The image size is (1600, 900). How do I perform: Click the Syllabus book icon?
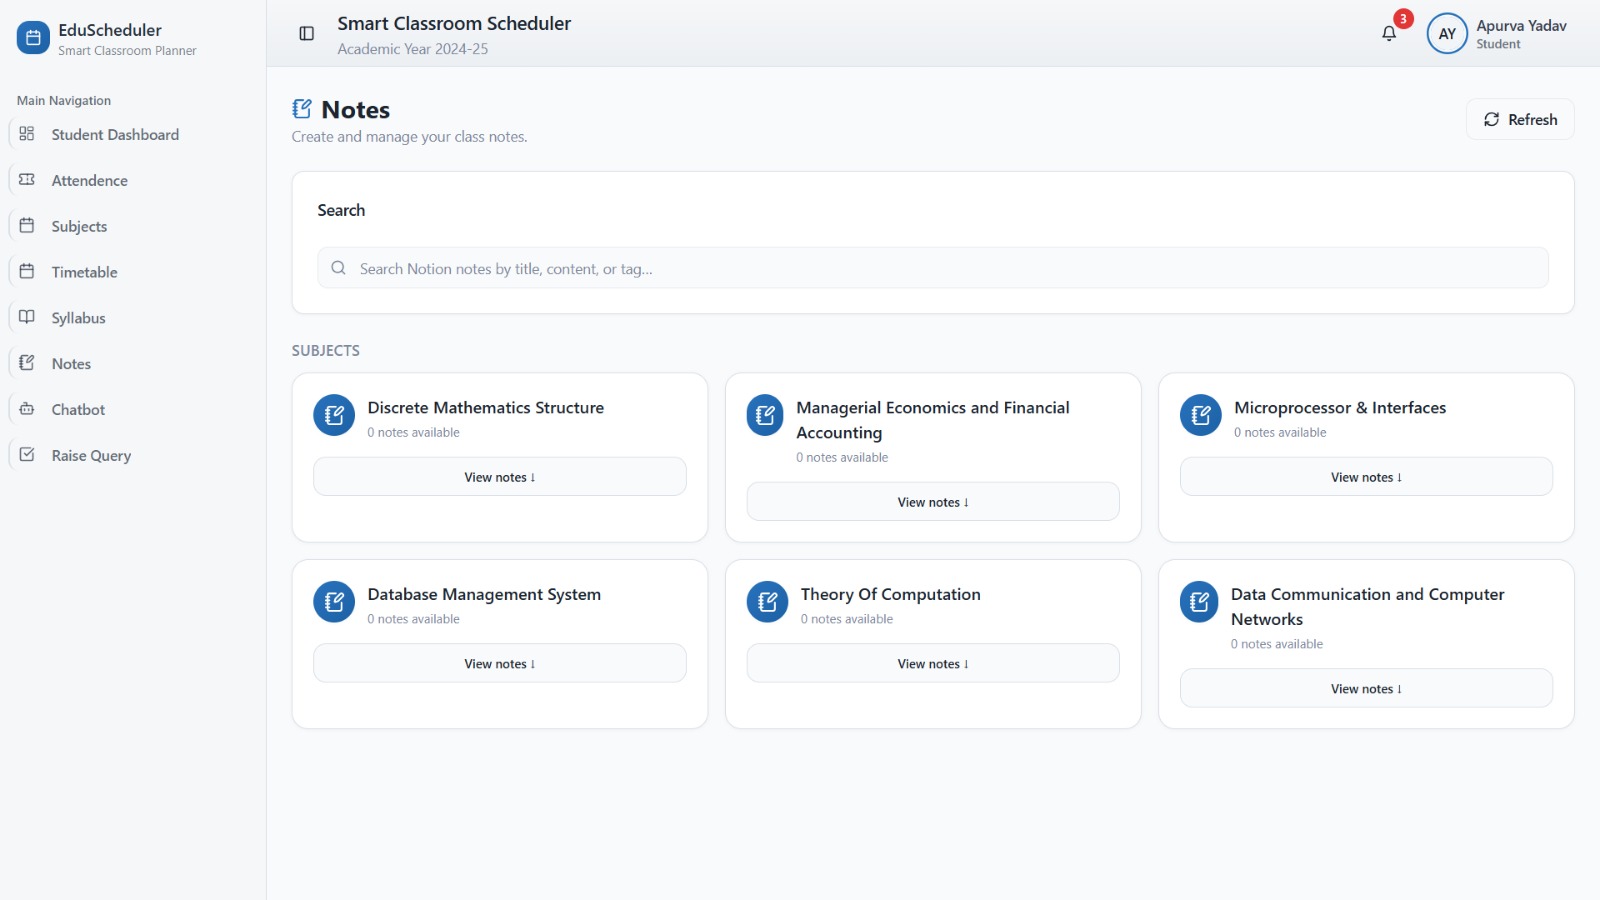click(27, 317)
